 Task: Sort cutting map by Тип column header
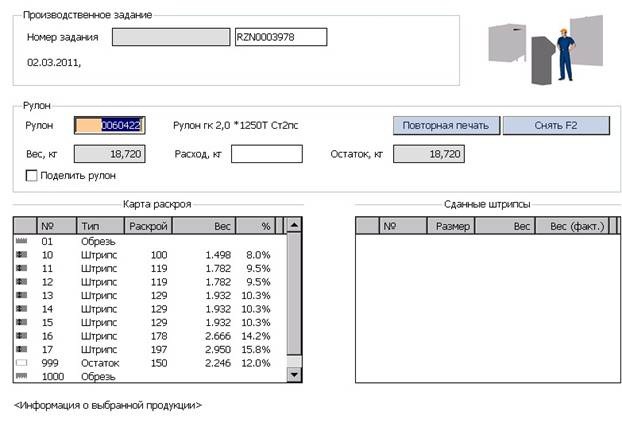[x=101, y=227]
